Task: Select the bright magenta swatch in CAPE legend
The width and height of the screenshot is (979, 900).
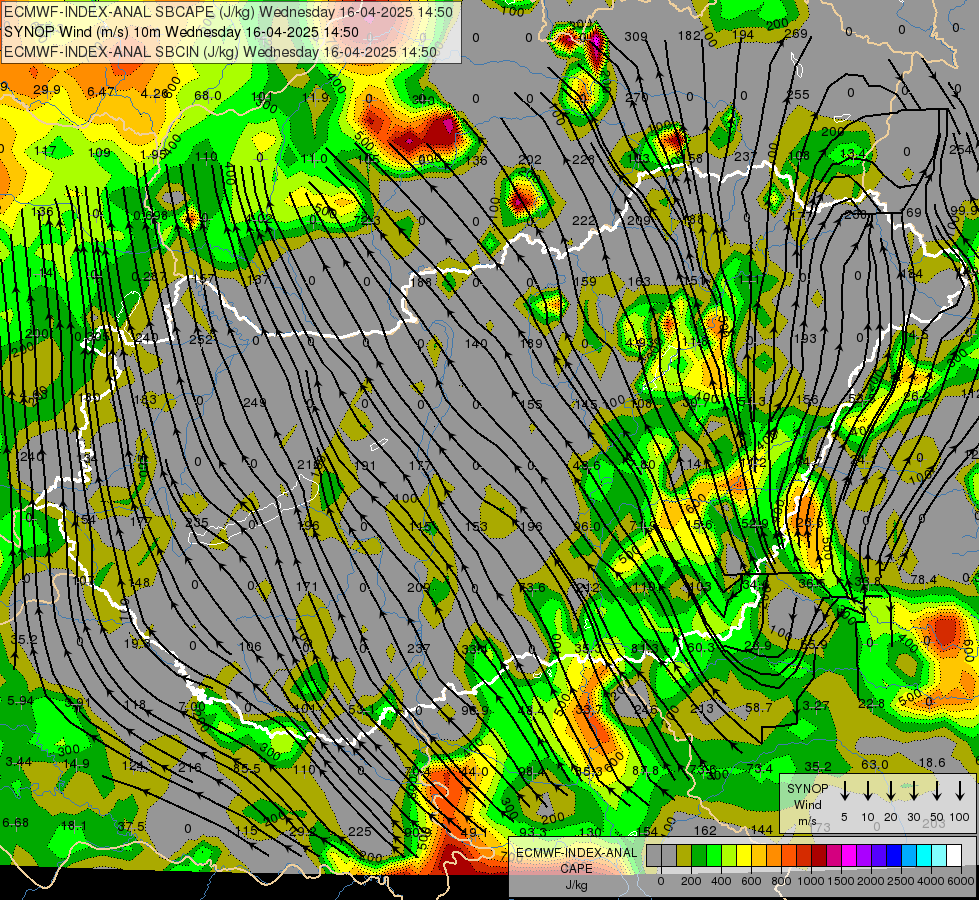Action: tap(849, 856)
